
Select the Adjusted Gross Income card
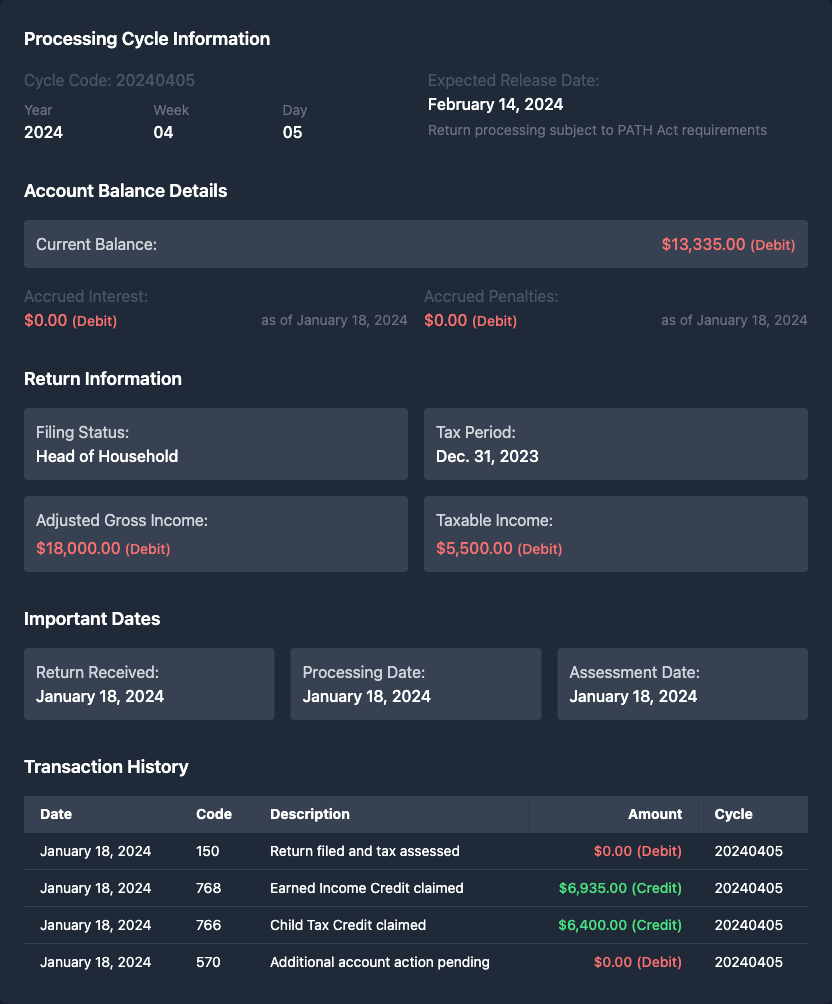pyautogui.click(x=215, y=534)
